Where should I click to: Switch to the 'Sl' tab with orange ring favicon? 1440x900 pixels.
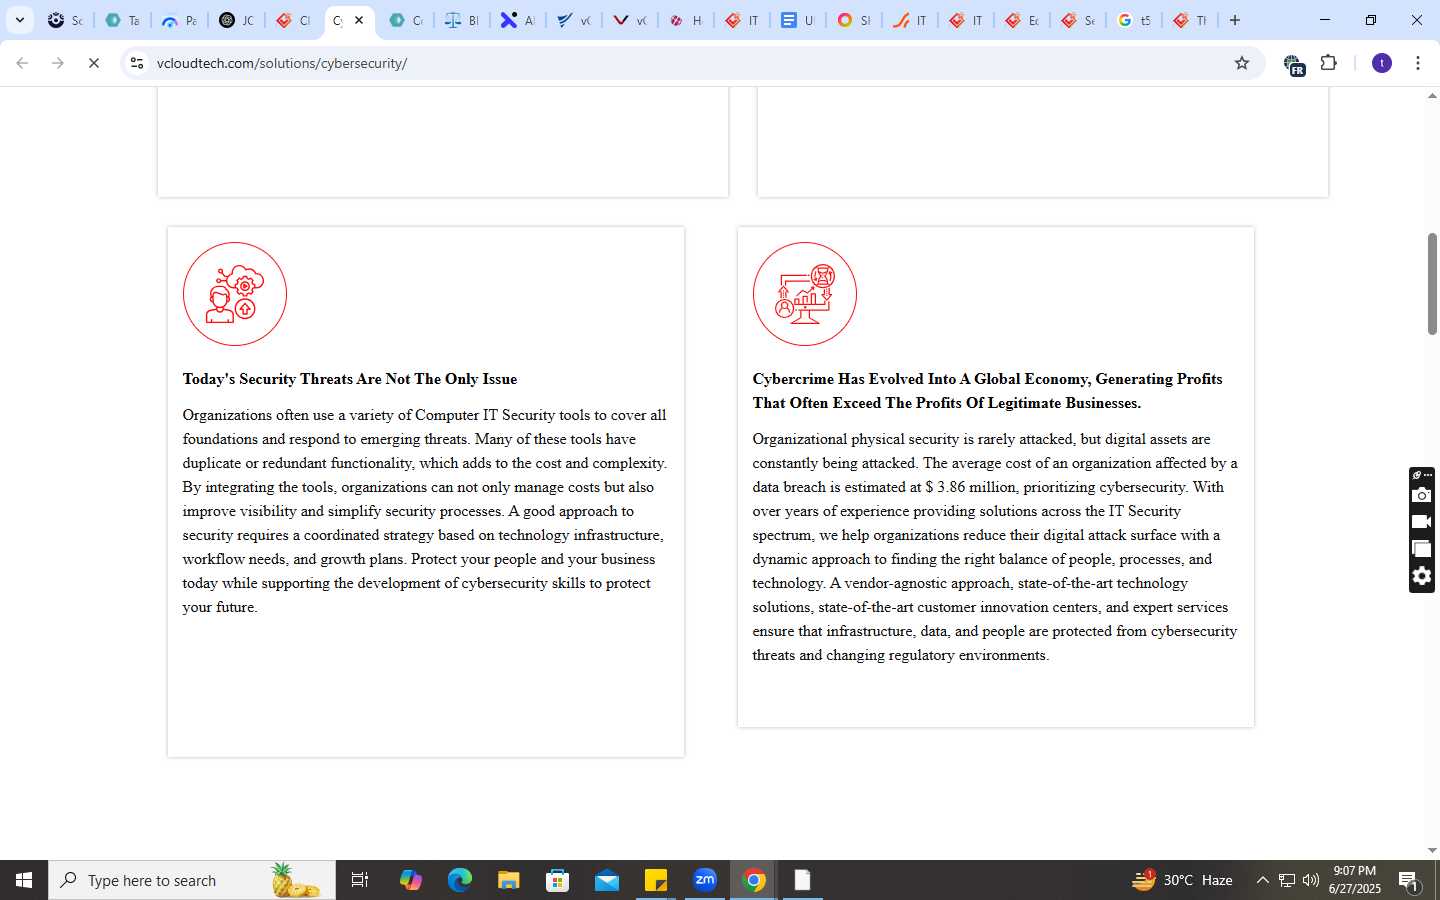pyautogui.click(x=854, y=20)
